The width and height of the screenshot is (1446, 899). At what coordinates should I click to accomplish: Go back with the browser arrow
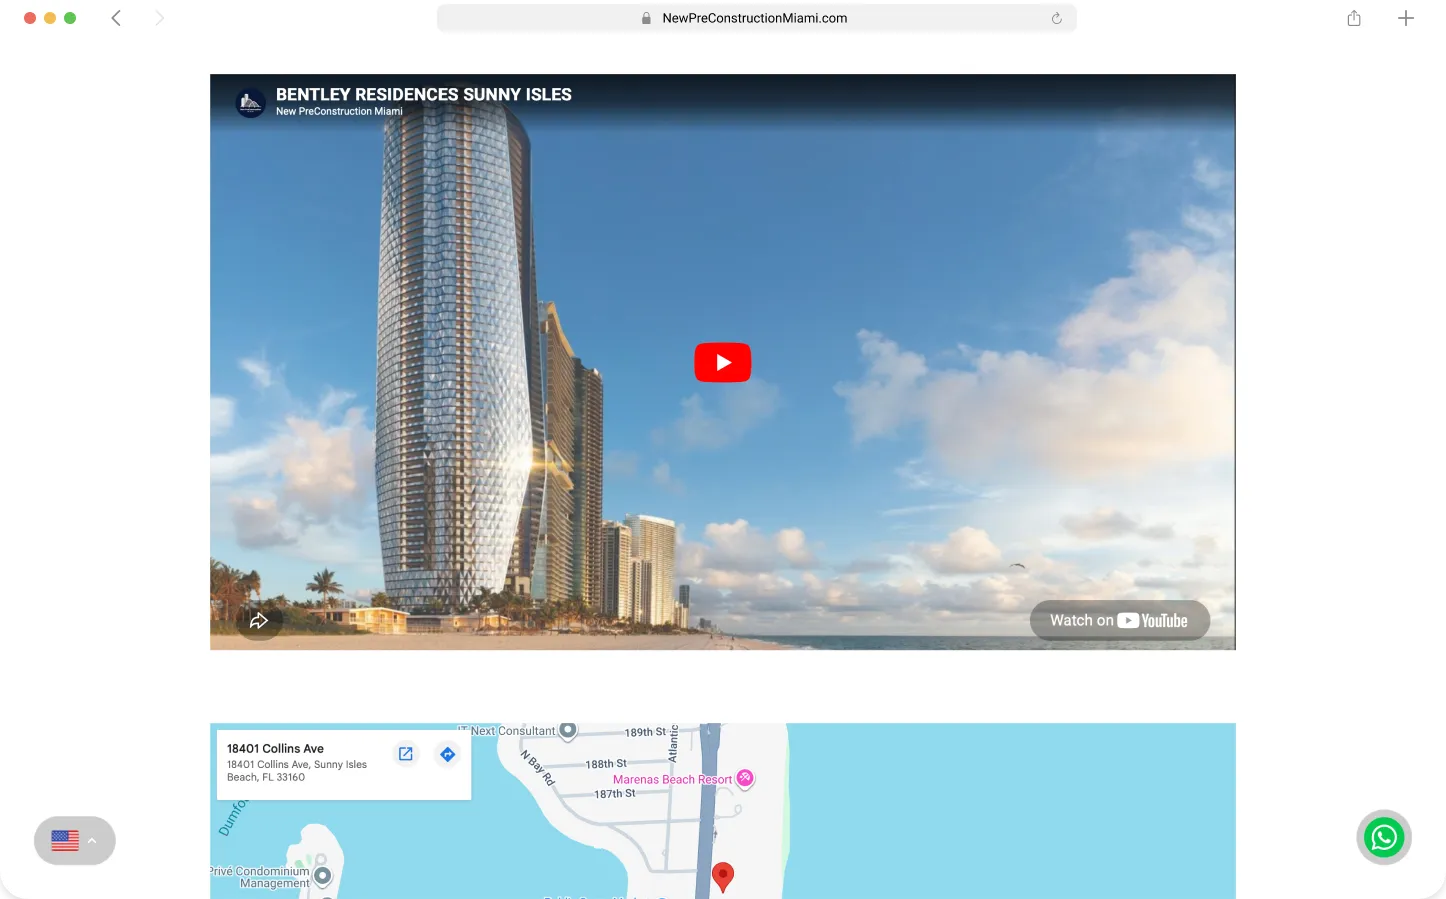coord(116,18)
